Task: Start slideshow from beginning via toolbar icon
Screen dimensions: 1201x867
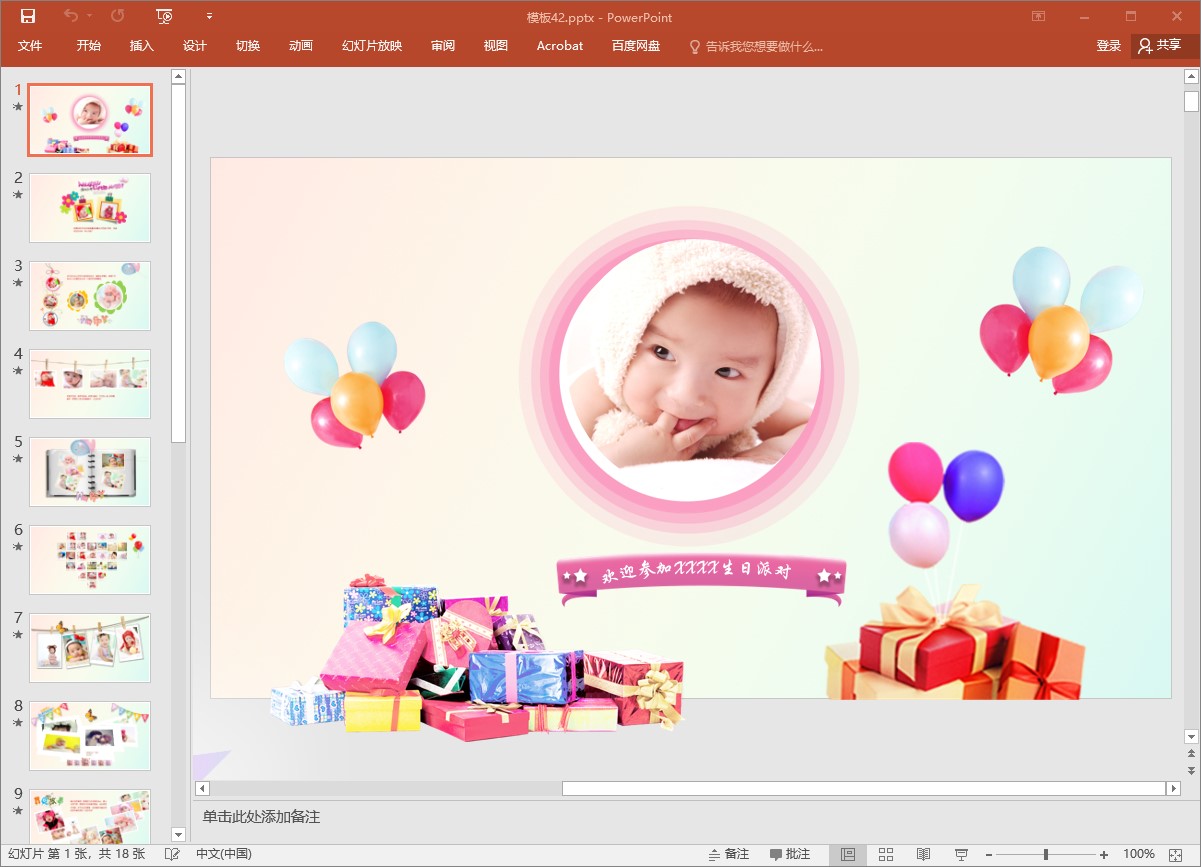Action: pyautogui.click(x=165, y=16)
